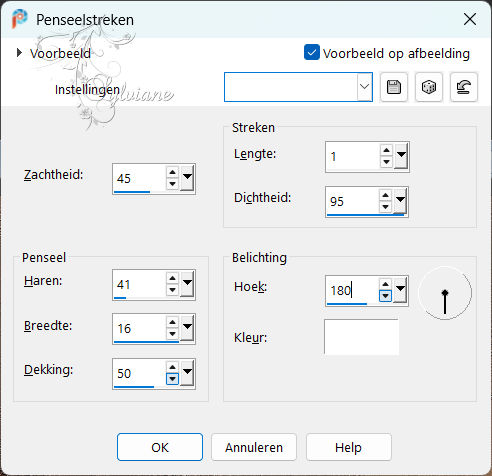Click the Help button
This screenshot has height=476, width=492.
pyautogui.click(x=348, y=447)
